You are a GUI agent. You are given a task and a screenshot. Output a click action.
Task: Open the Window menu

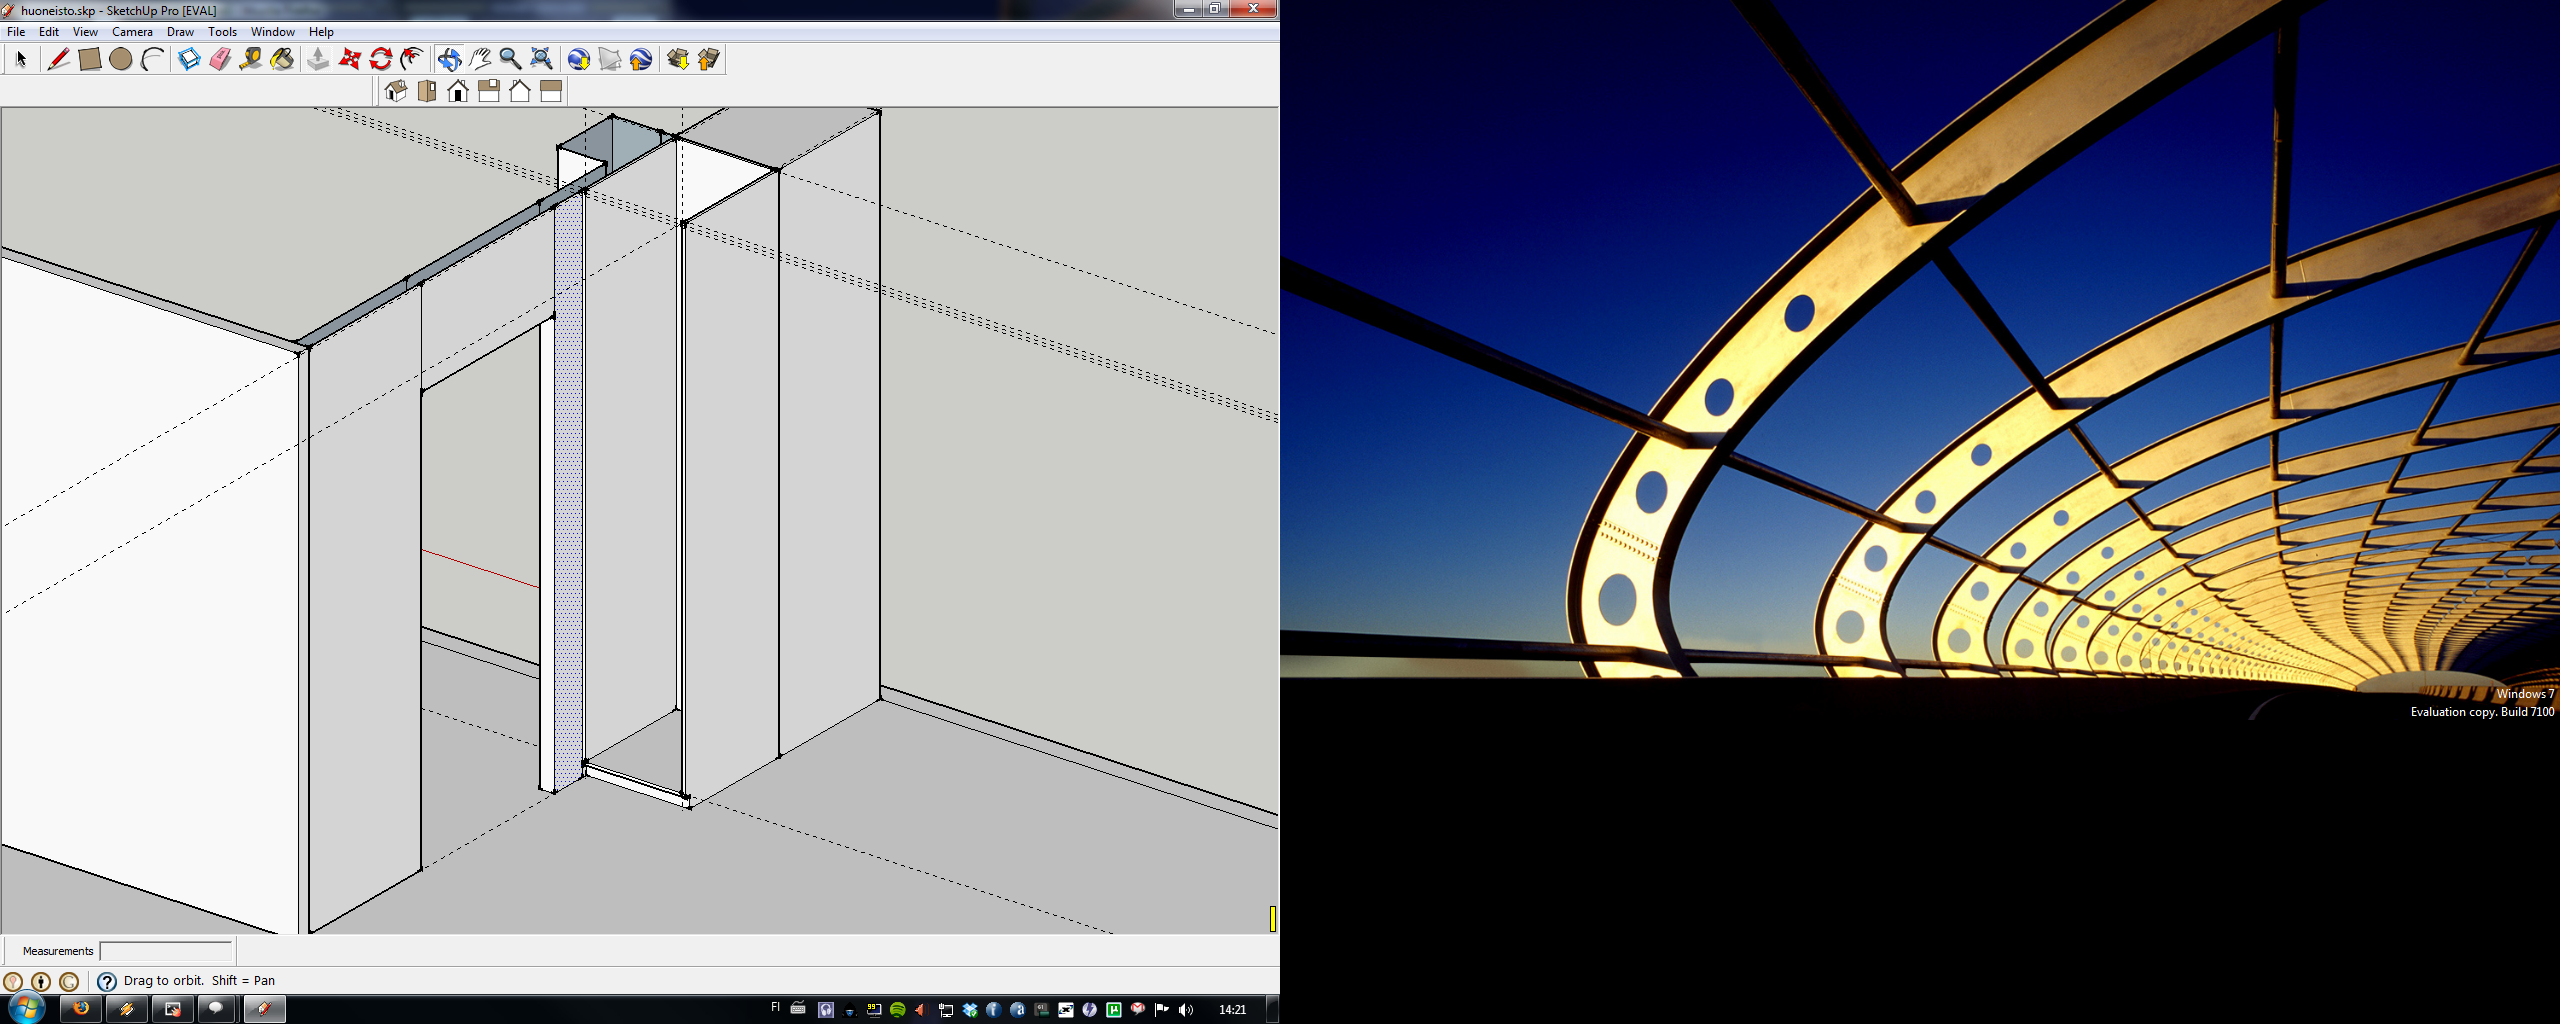point(272,32)
